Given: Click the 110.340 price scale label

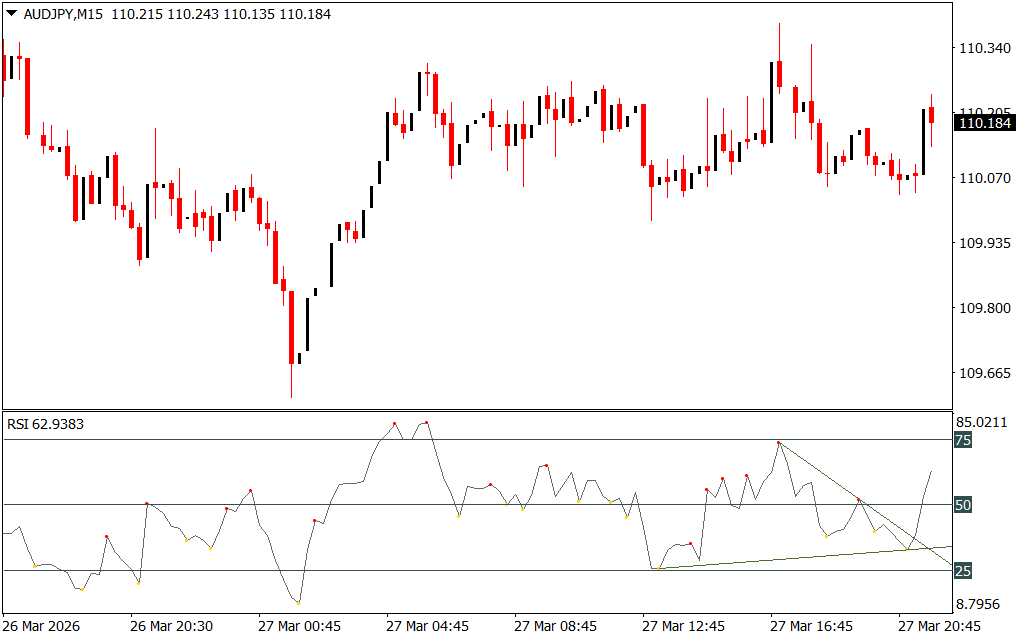Looking at the screenshot, I should coord(983,48).
